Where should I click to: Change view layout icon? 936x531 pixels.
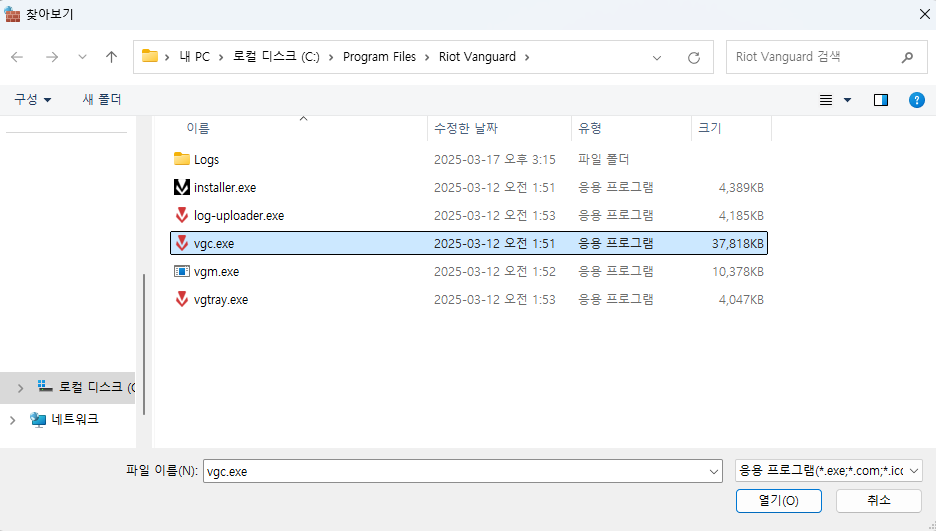pos(826,100)
